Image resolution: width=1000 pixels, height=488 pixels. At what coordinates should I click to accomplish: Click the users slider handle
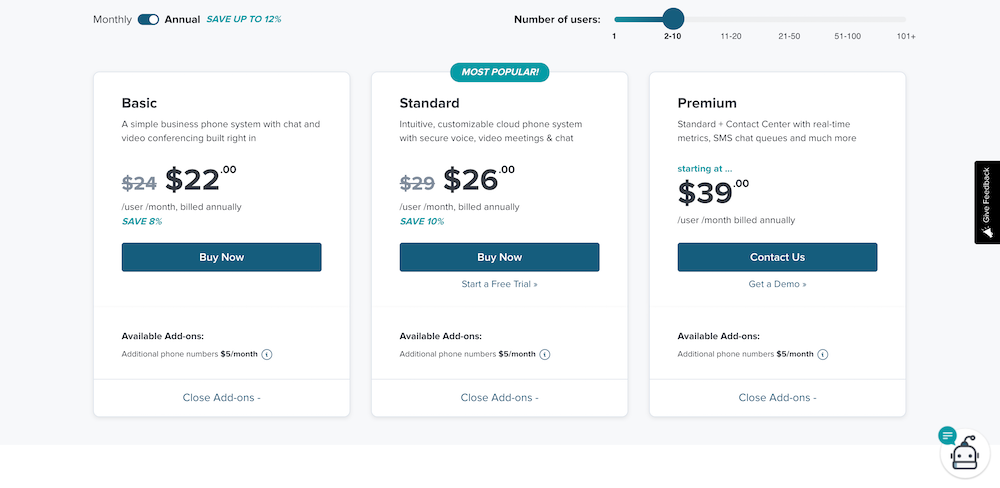tap(673, 18)
